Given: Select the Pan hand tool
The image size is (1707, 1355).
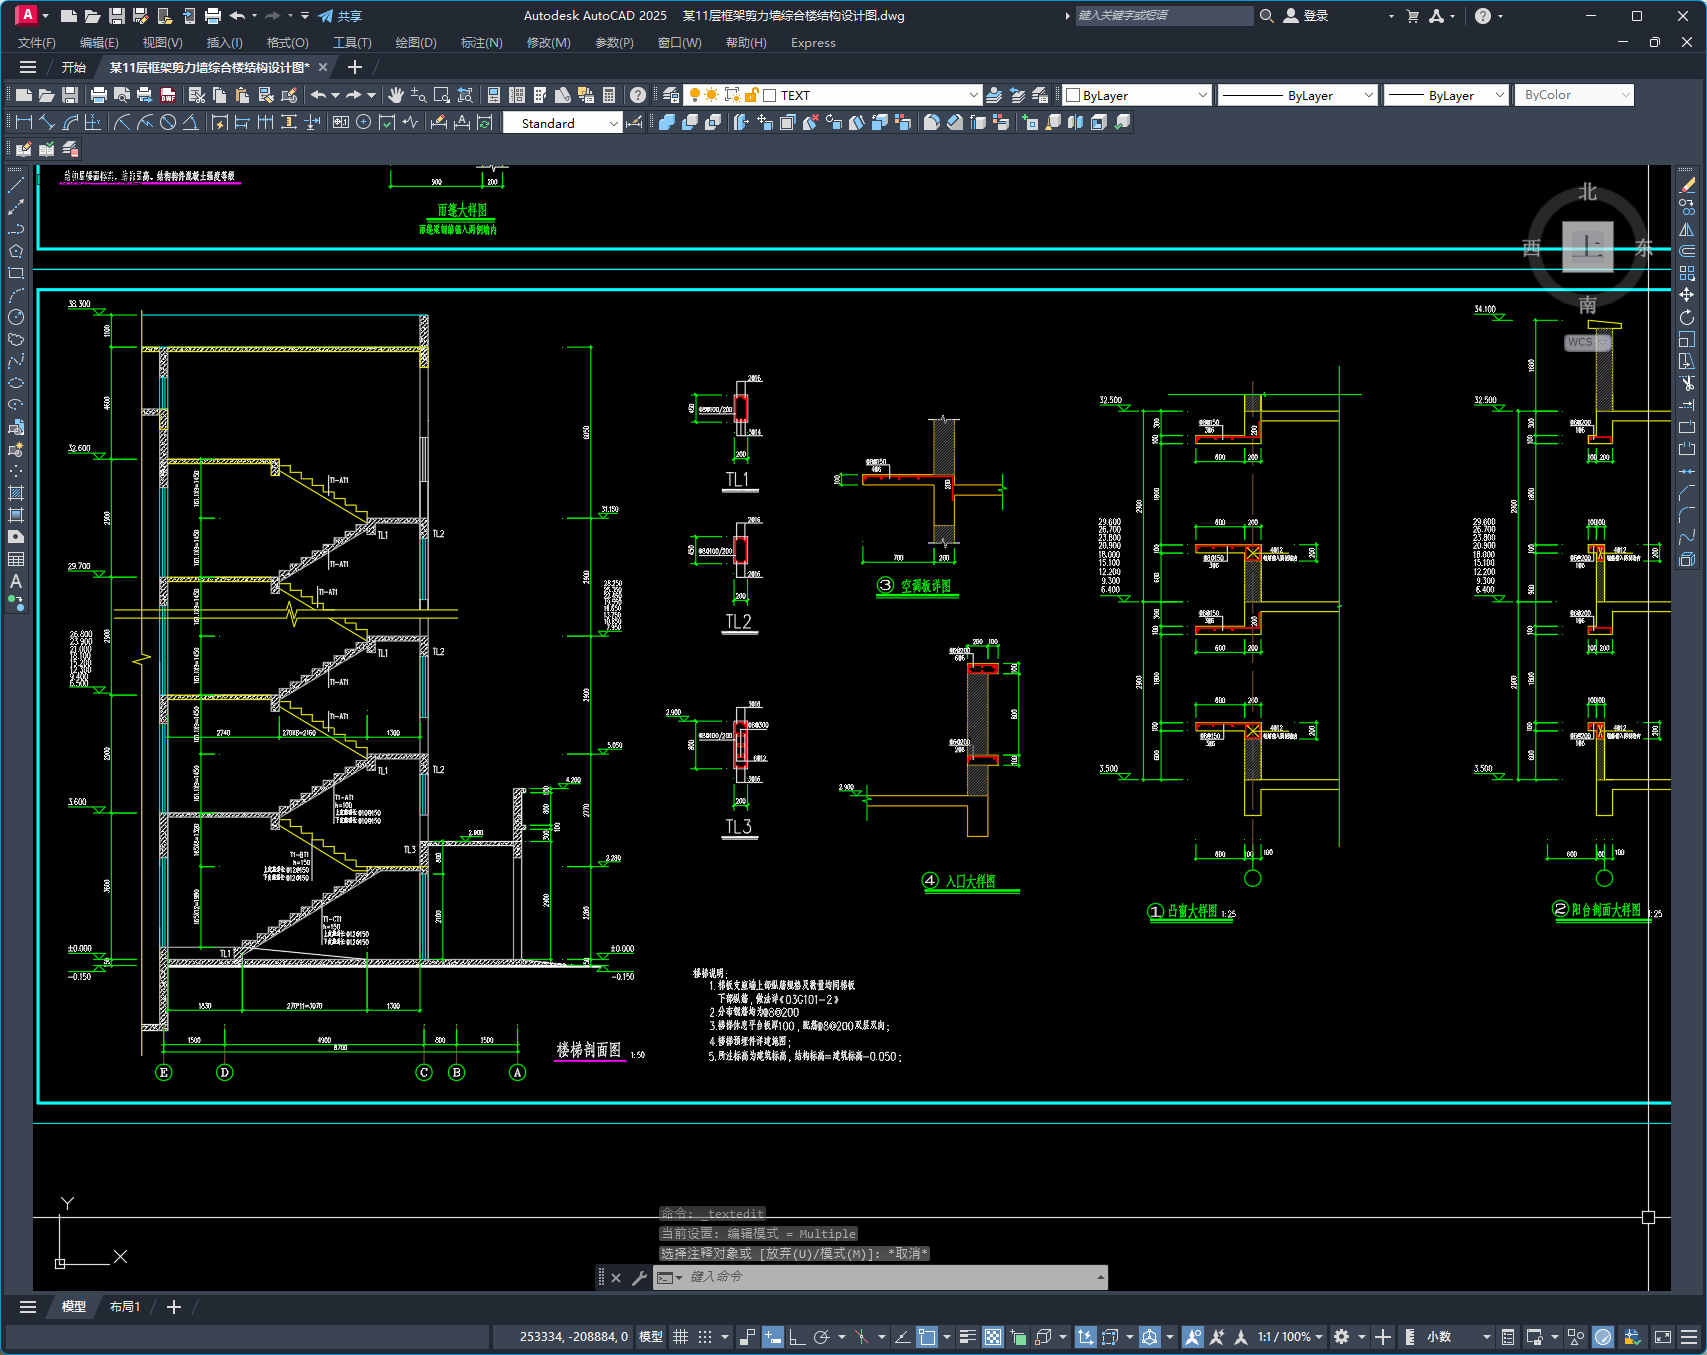Looking at the screenshot, I should point(396,95).
